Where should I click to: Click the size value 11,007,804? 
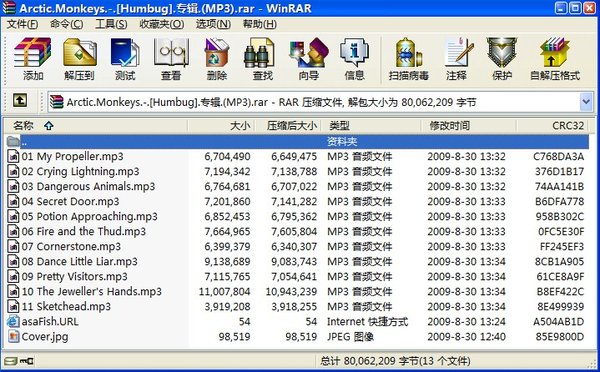[224, 292]
